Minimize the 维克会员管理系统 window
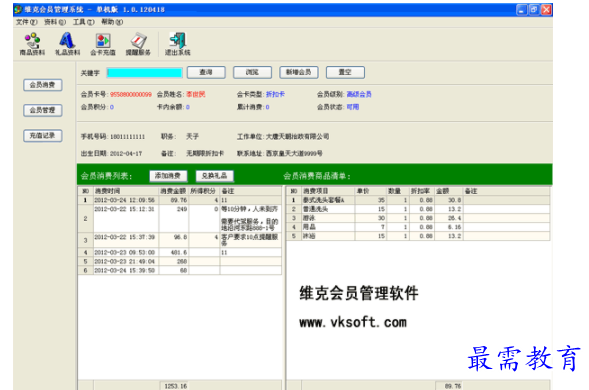The height and width of the screenshot is (390, 589). click(x=521, y=10)
